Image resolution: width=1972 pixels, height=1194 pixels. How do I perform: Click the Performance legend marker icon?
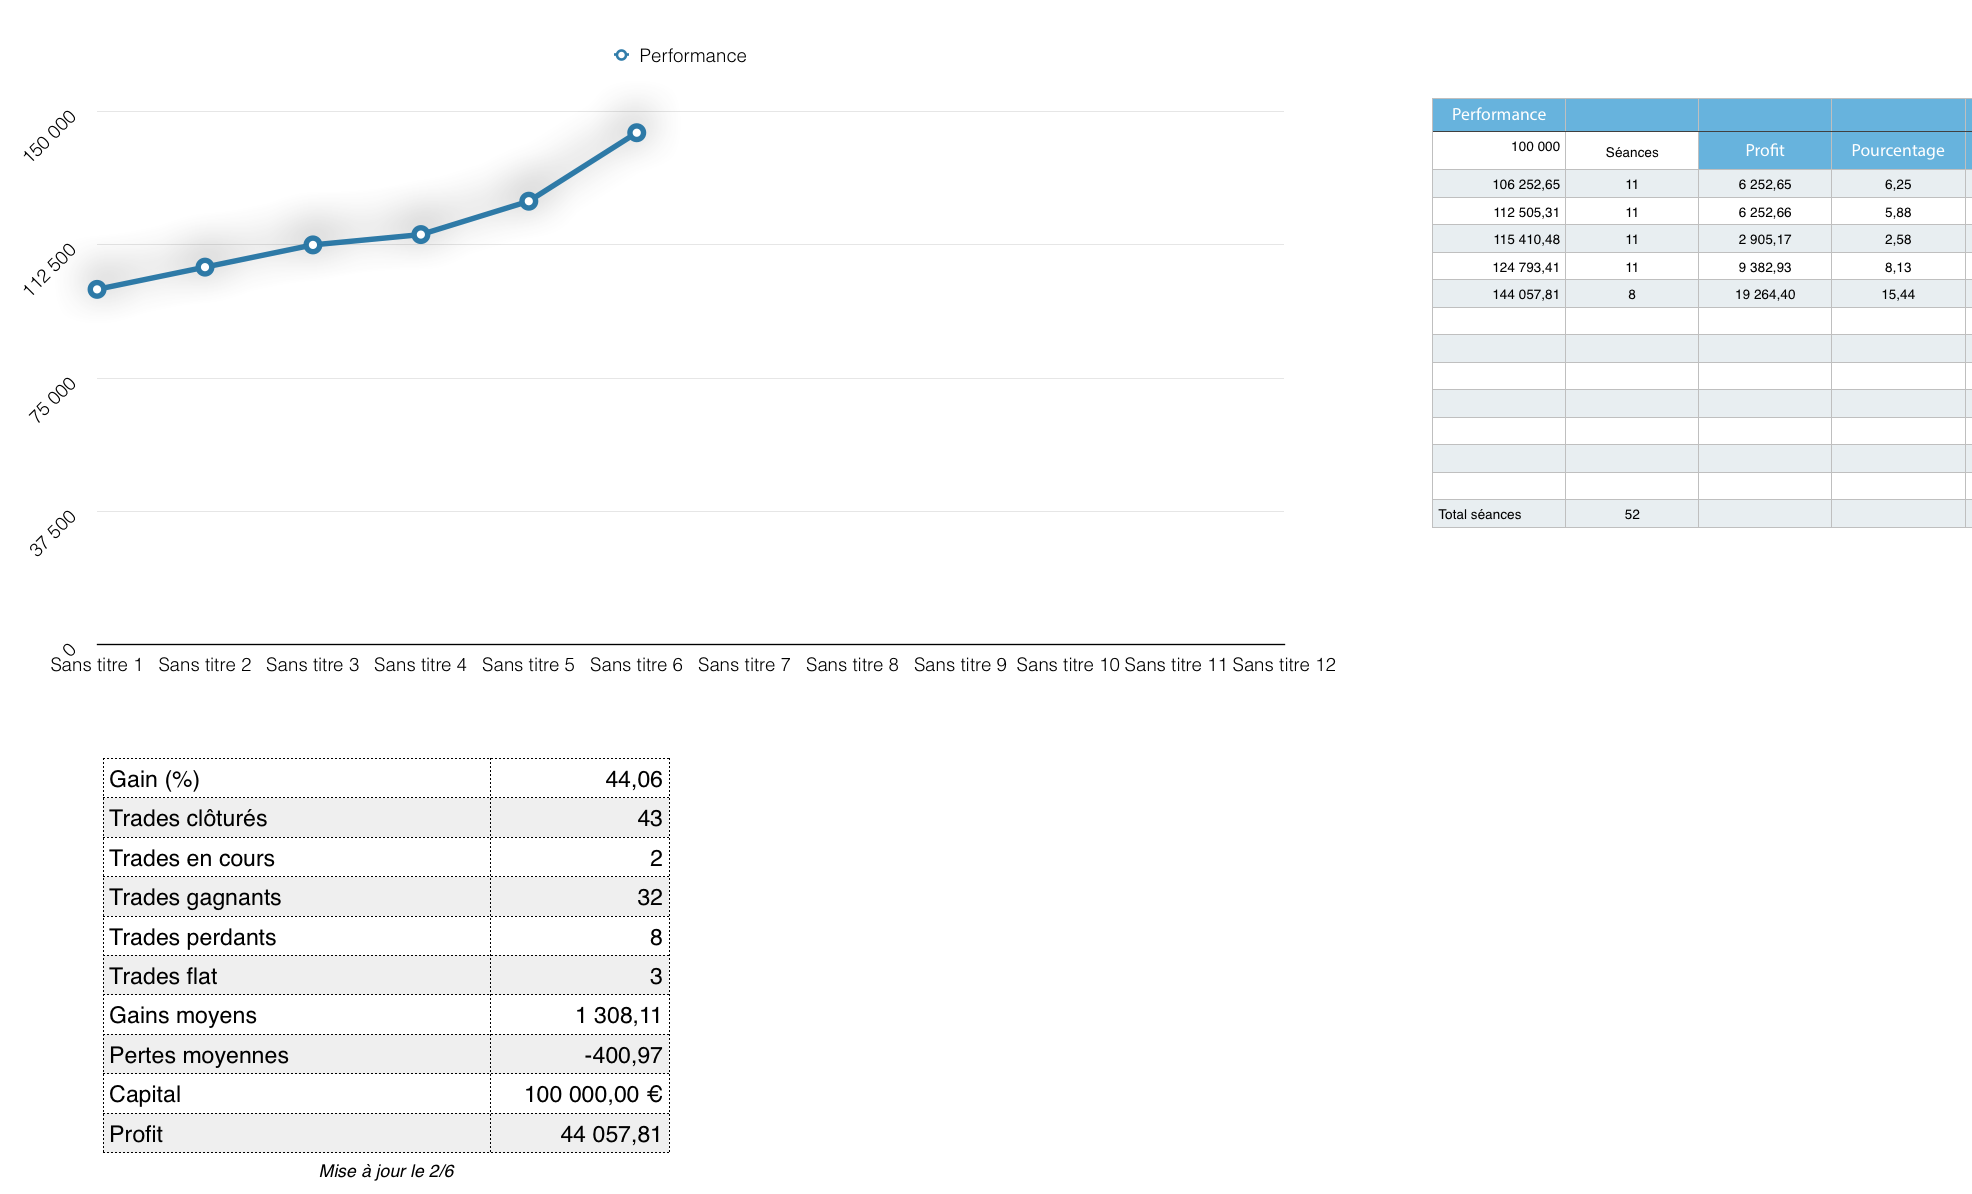[x=621, y=55]
